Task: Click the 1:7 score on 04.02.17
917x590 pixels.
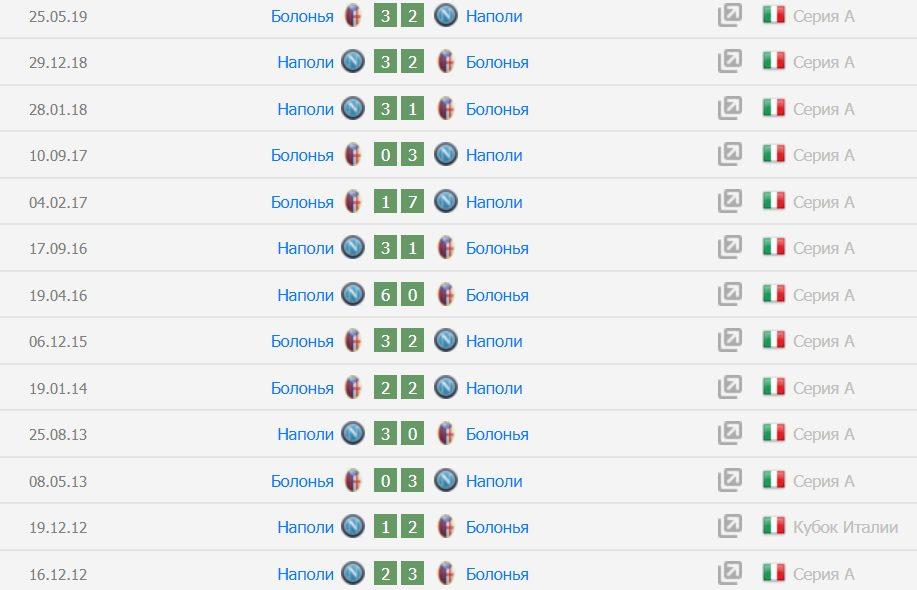Action: tap(399, 202)
